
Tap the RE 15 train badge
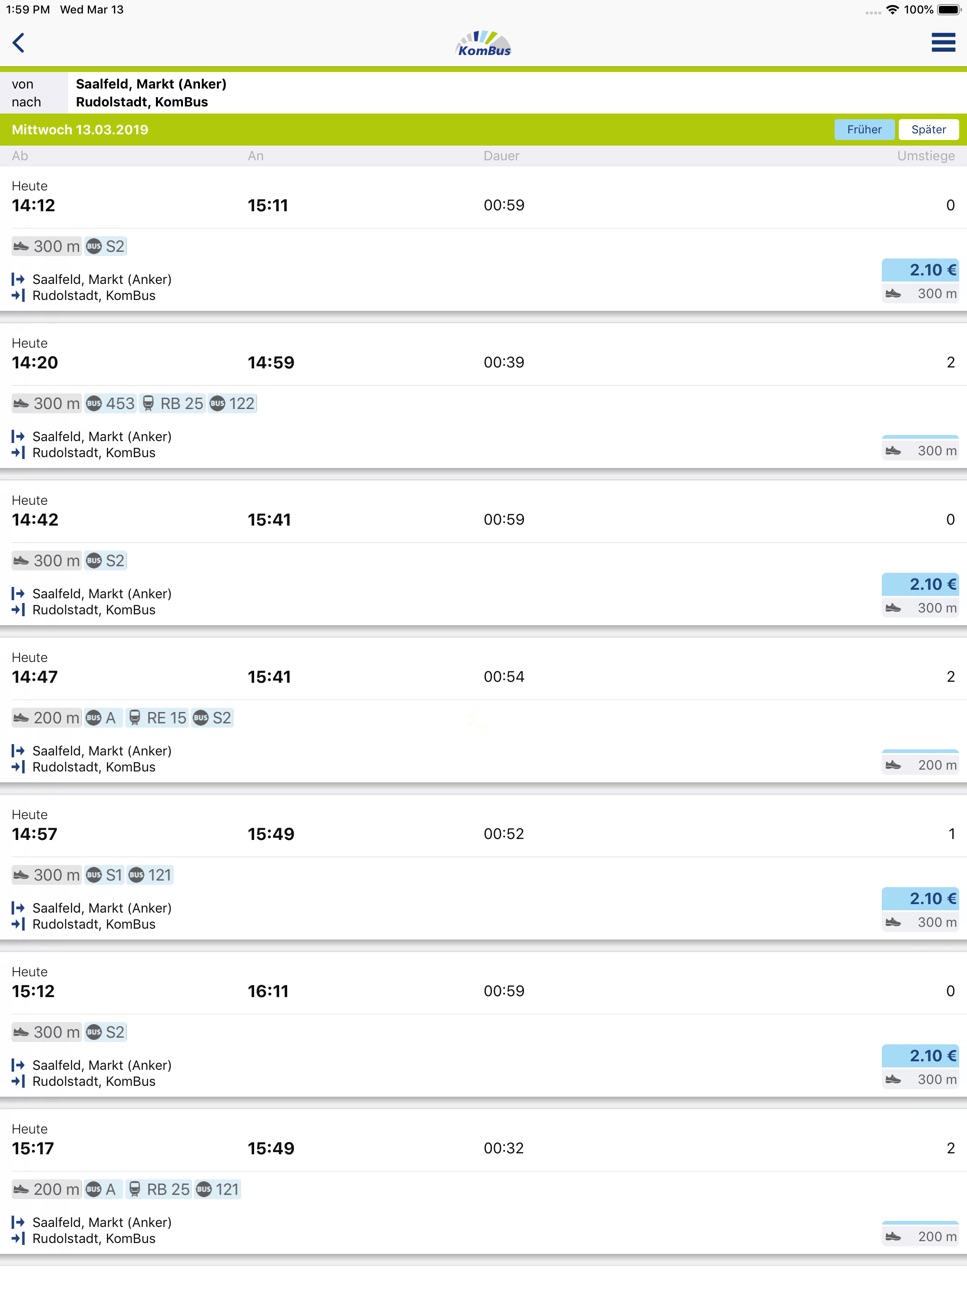tap(157, 718)
